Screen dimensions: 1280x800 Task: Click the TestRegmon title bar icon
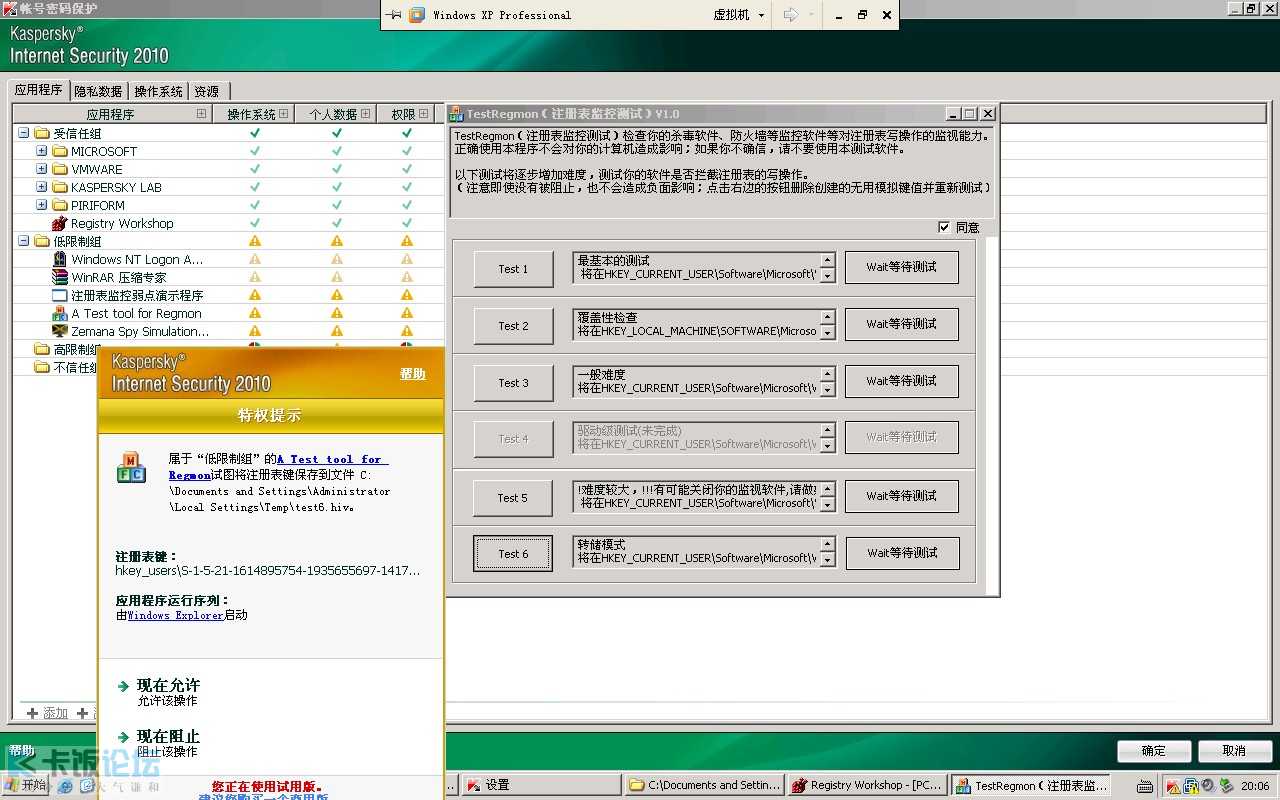[x=456, y=114]
